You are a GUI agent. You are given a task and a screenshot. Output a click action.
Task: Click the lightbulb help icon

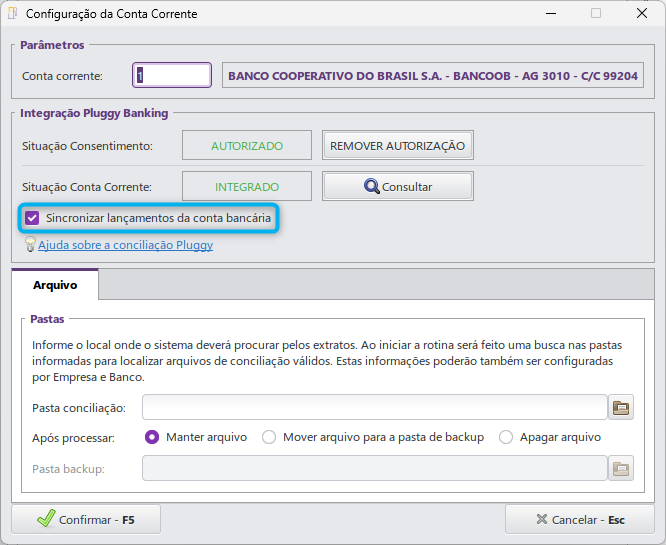click(x=30, y=244)
